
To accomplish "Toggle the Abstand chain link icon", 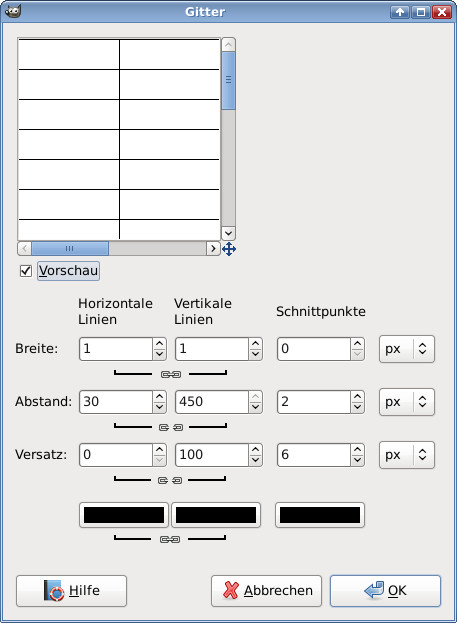I will pos(171,427).
